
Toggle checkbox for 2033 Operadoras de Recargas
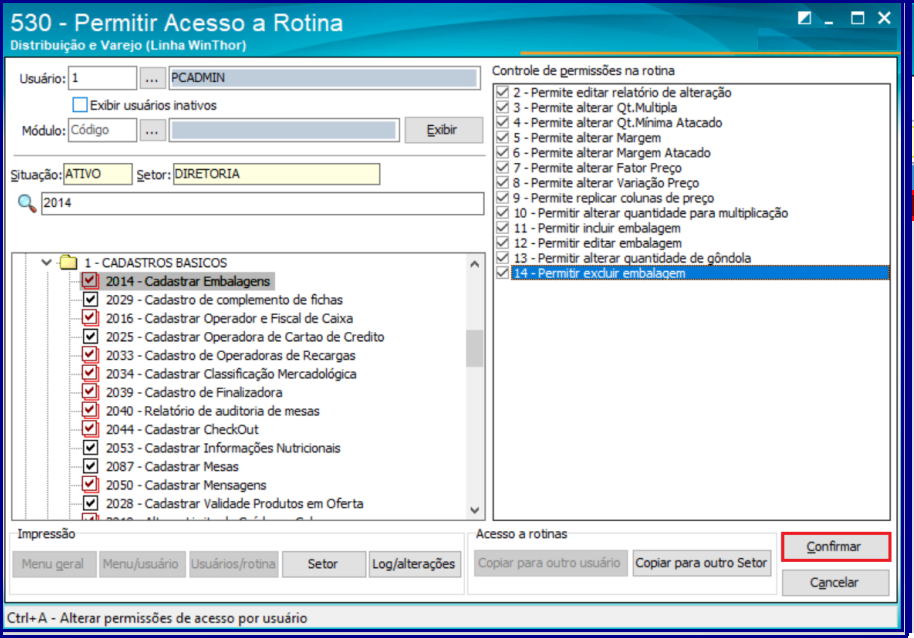point(90,355)
